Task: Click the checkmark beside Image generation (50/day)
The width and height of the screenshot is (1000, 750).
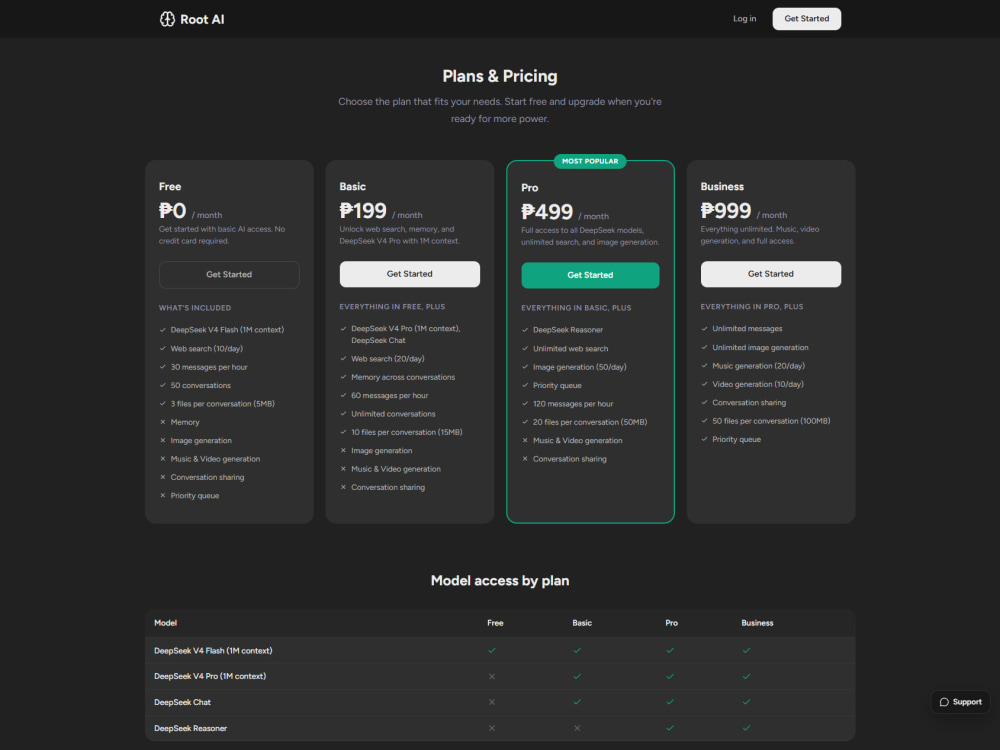Action: point(525,367)
